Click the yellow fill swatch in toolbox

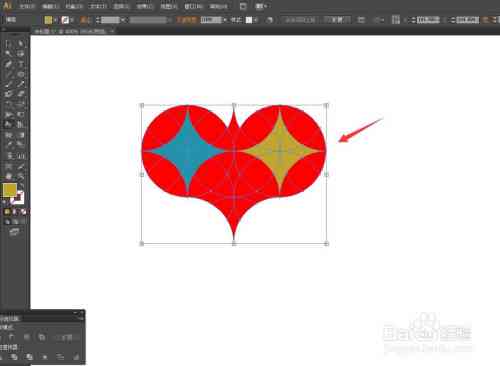point(10,190)
